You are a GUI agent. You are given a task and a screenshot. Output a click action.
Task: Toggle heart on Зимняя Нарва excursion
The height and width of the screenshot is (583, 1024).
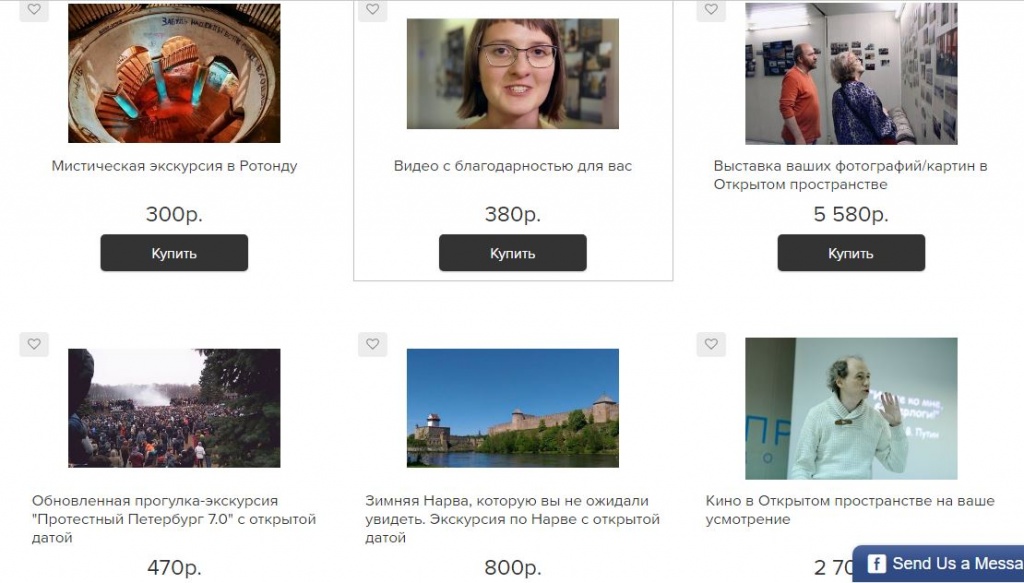(372, 344)
